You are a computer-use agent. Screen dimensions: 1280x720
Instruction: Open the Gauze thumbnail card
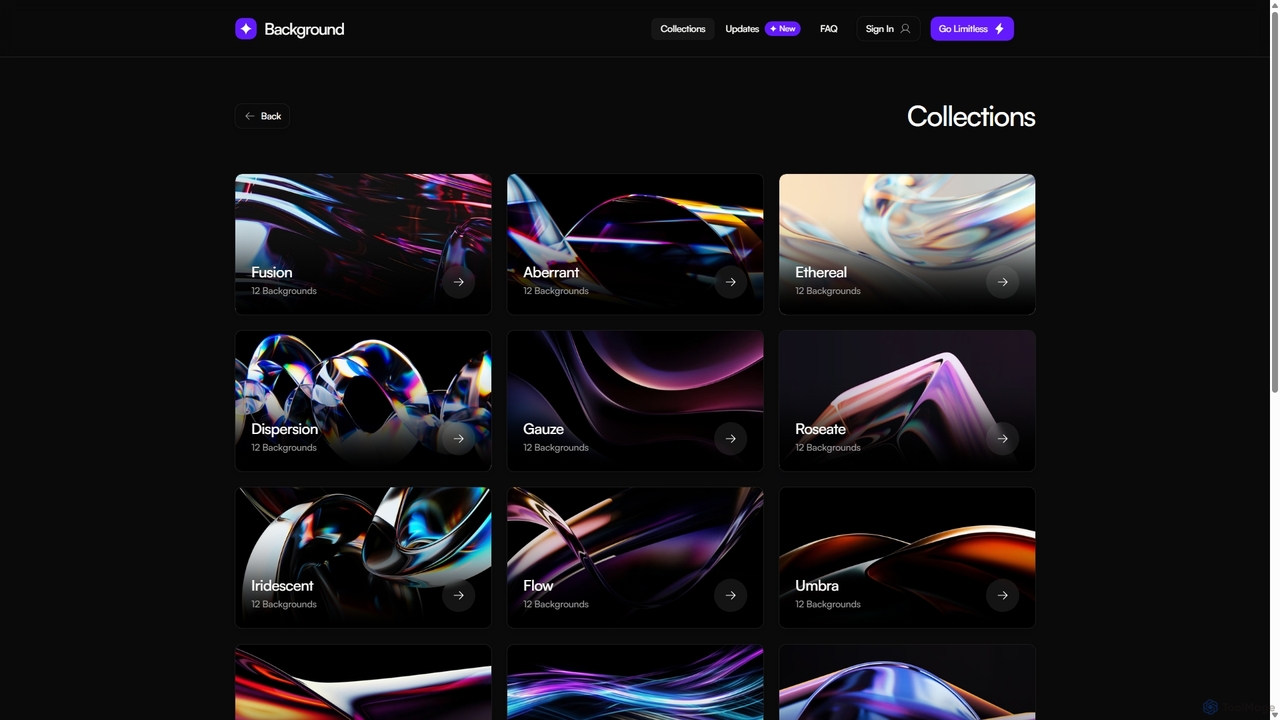coord(635,401)
